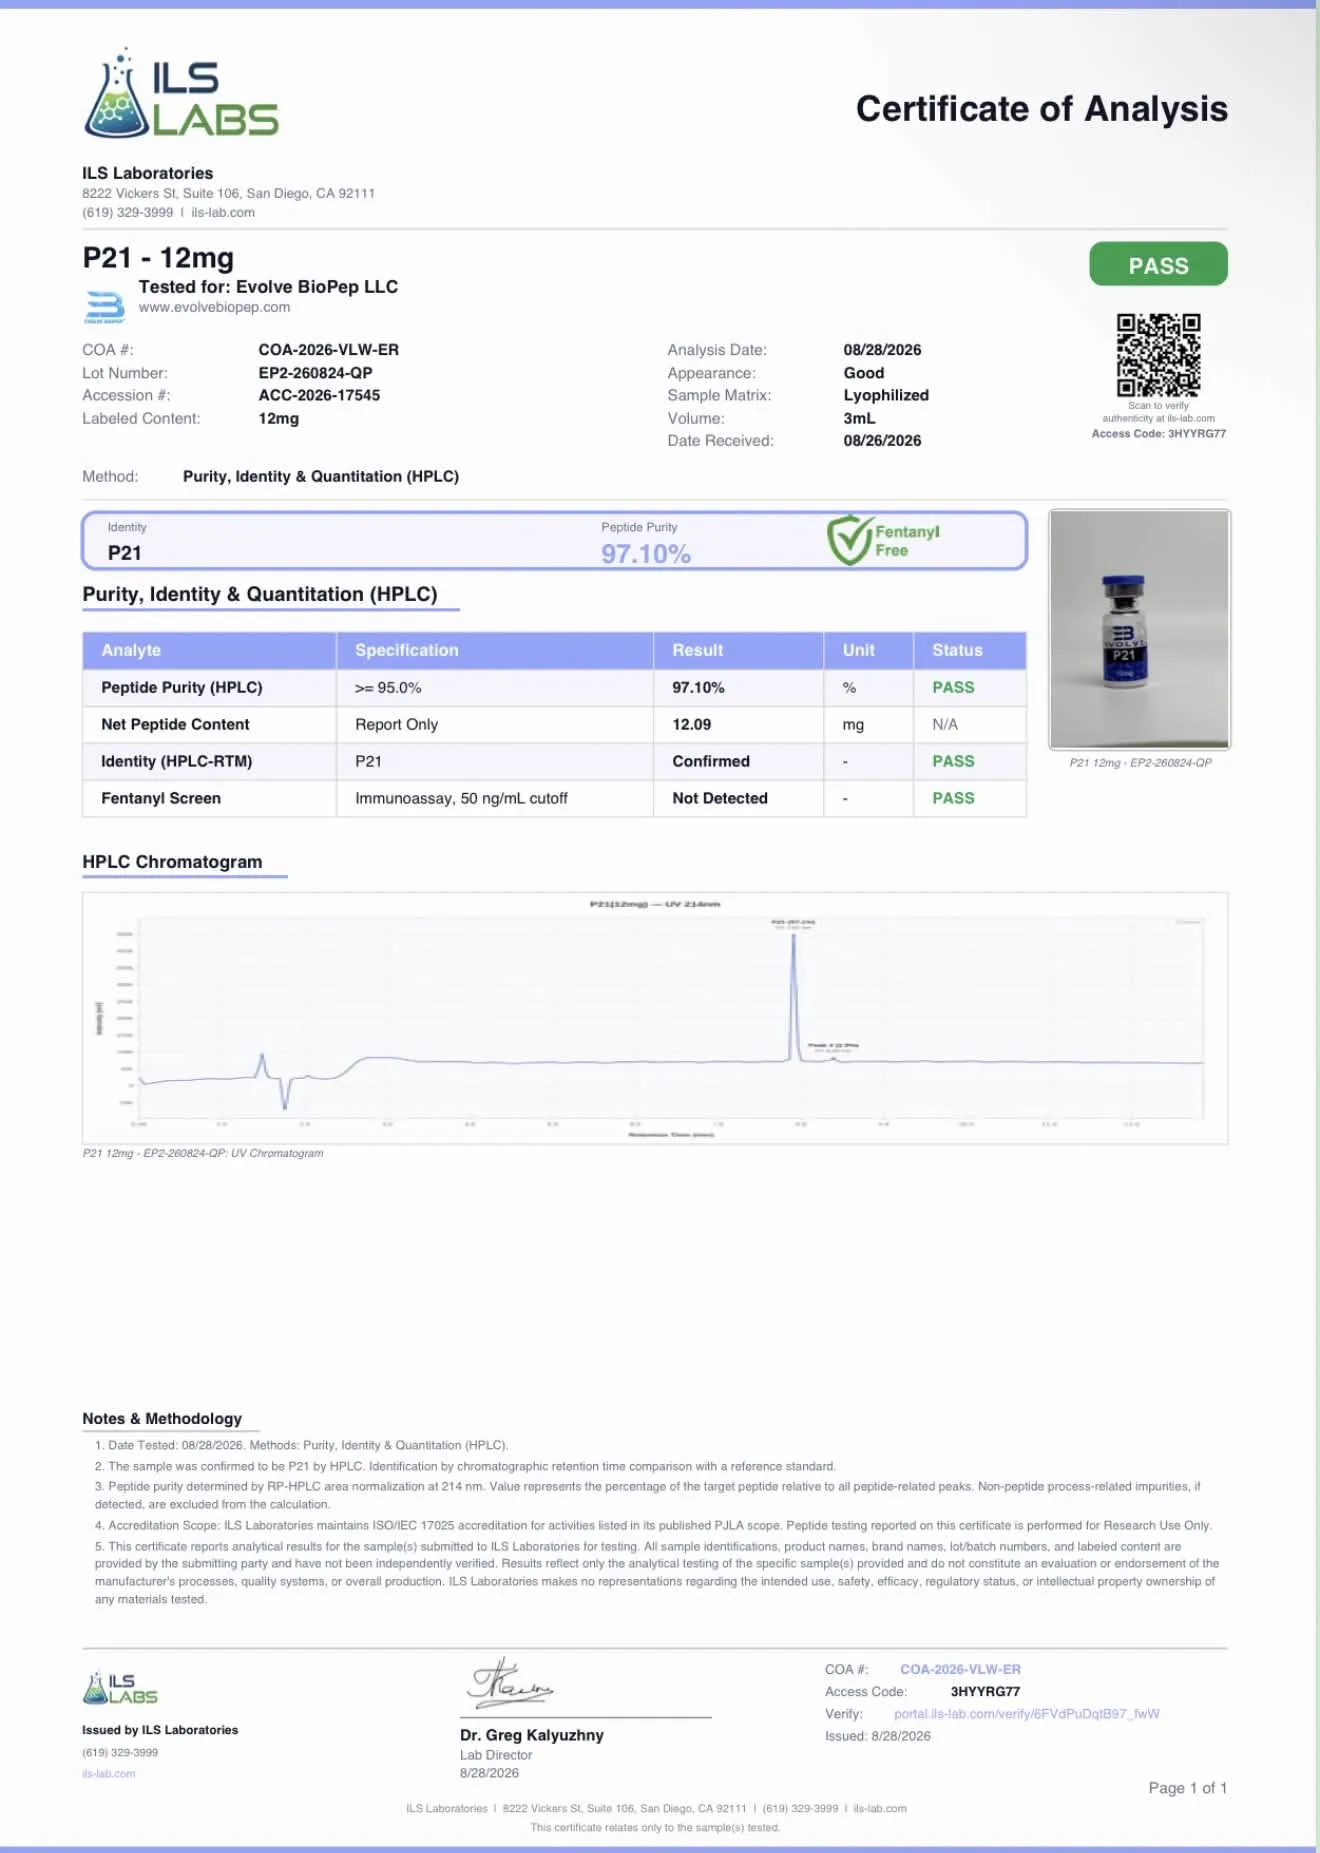Click the Sample Matrix value Lyophilized
Viewport: 1320px width, 1853px height.
click(886, 395)
